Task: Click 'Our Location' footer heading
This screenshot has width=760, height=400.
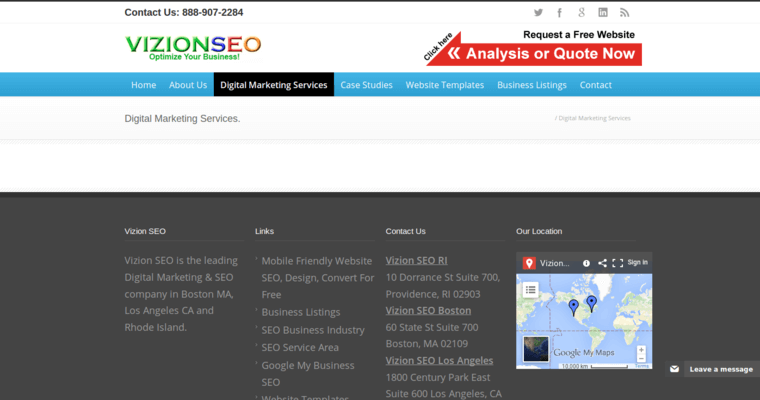Action: [539, 231]
